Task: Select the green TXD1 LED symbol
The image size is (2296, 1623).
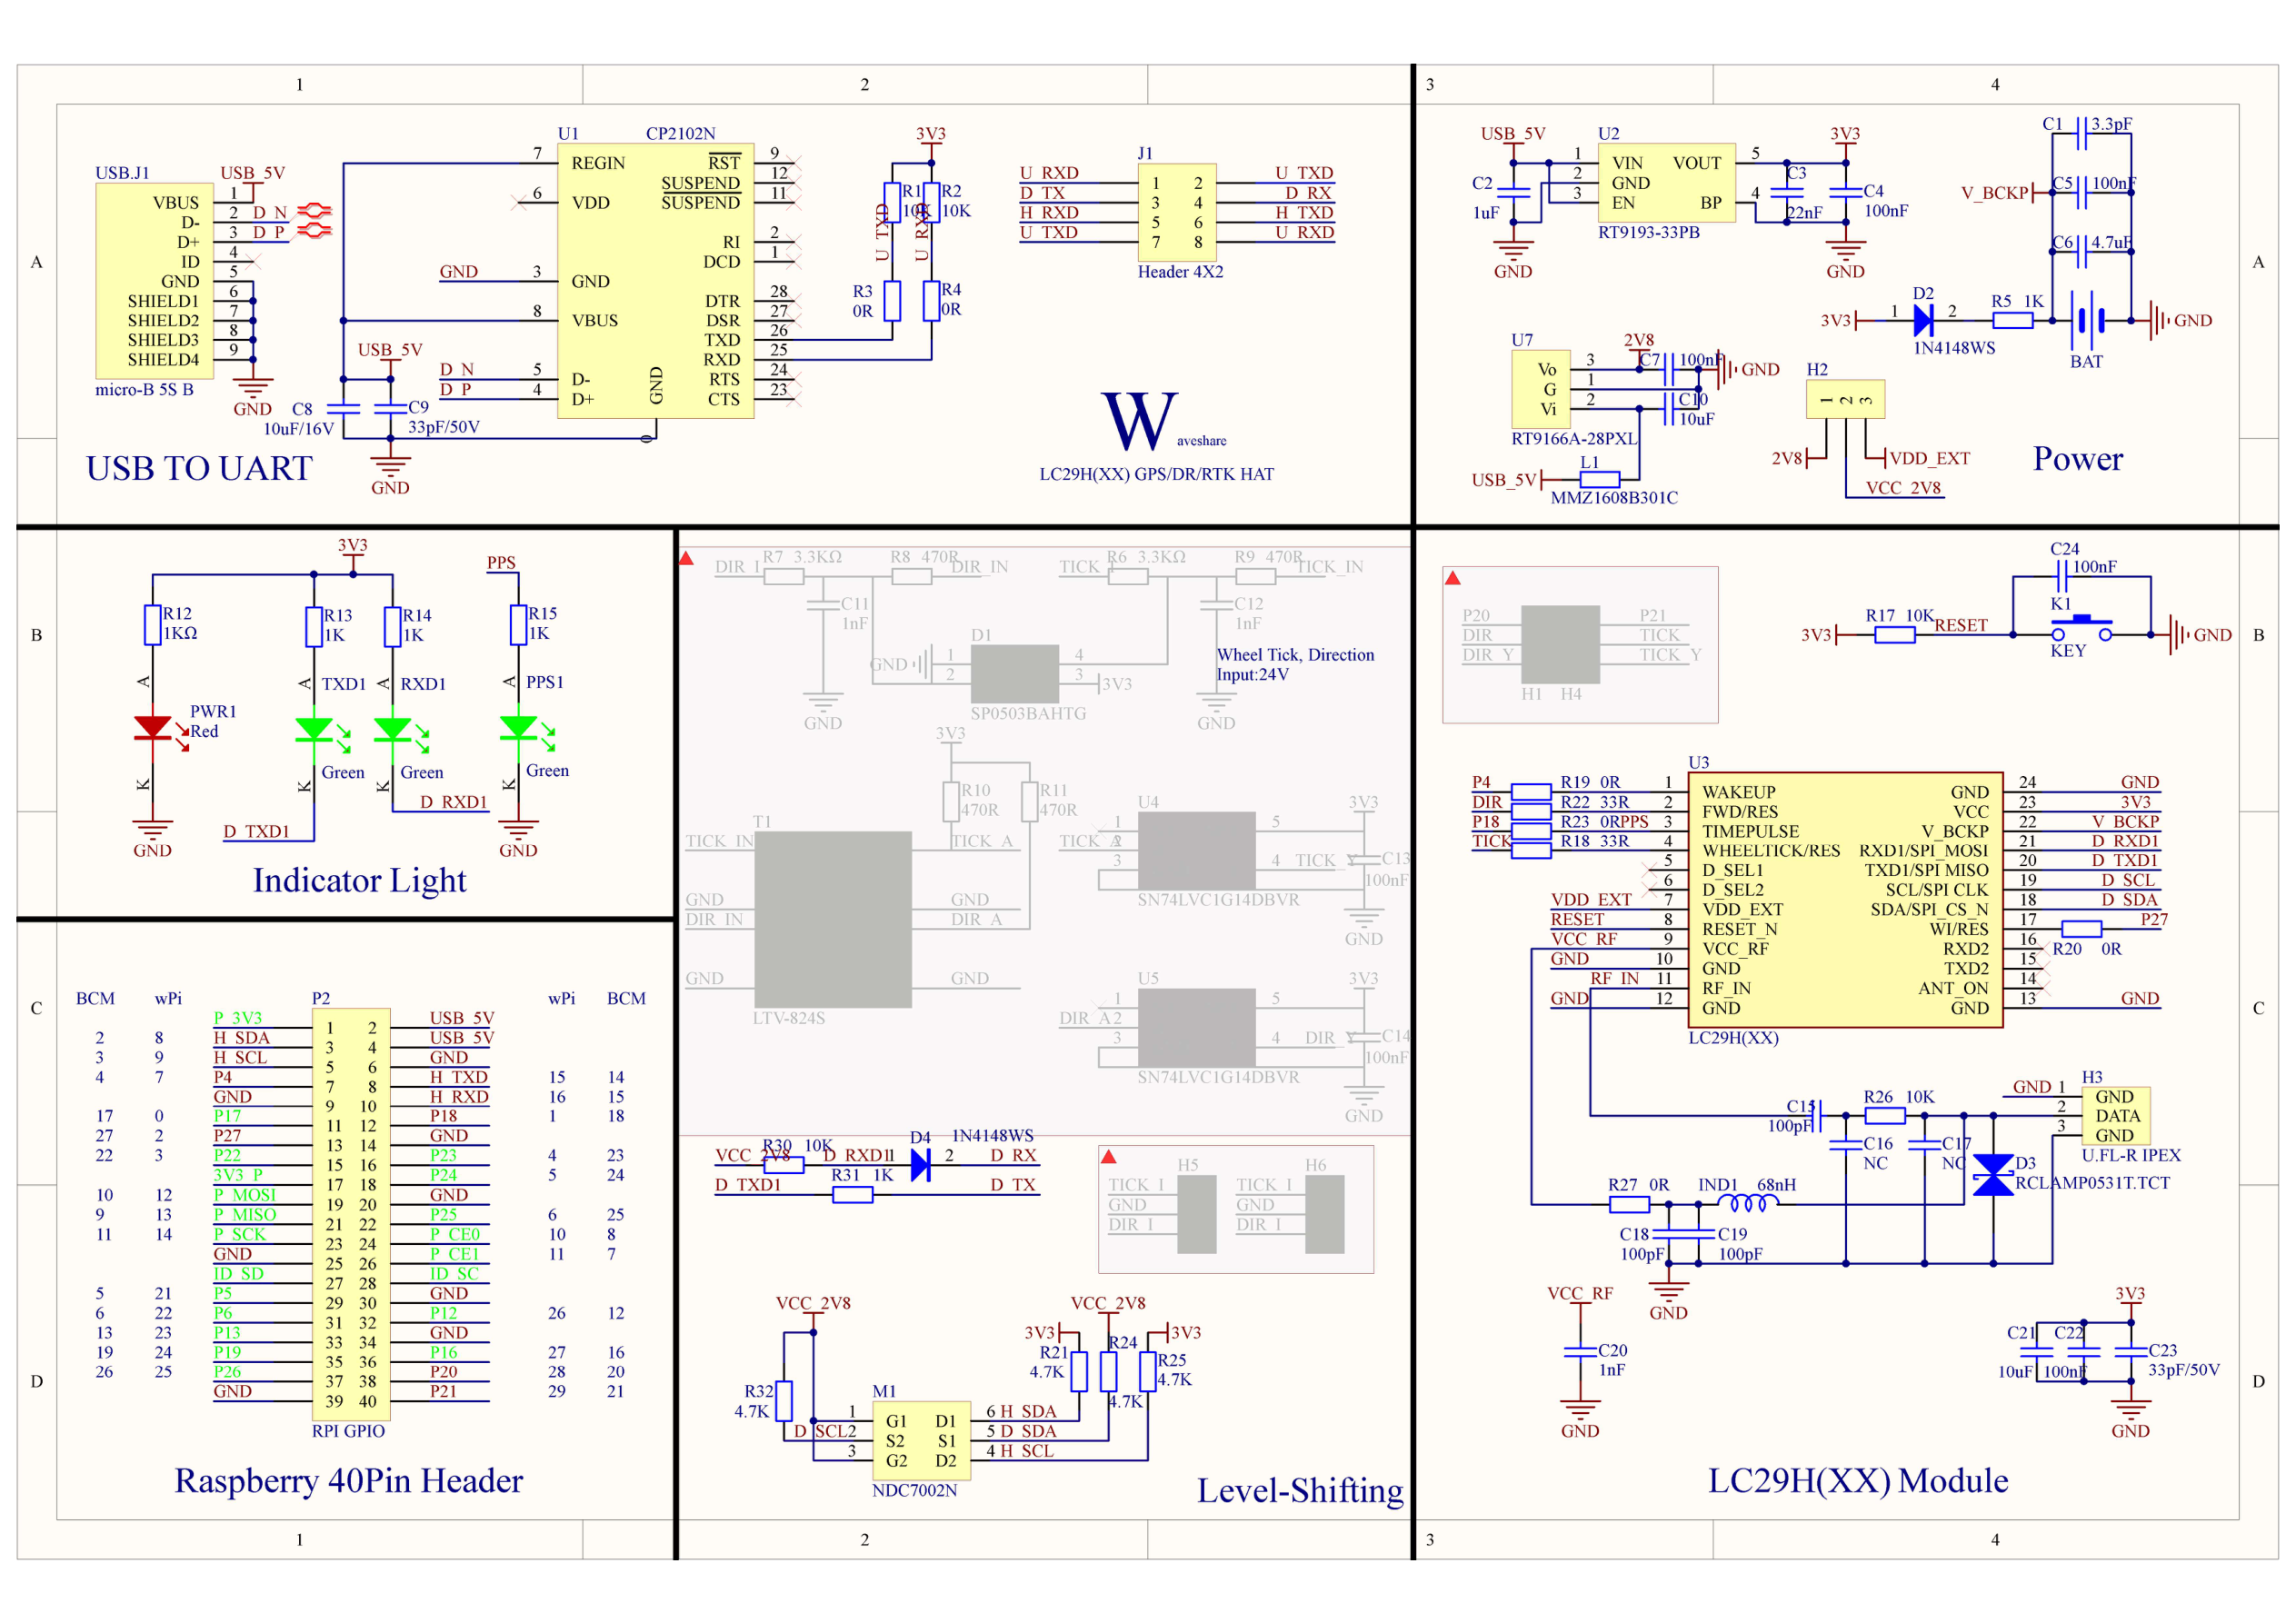Action: tap(313, 729)
